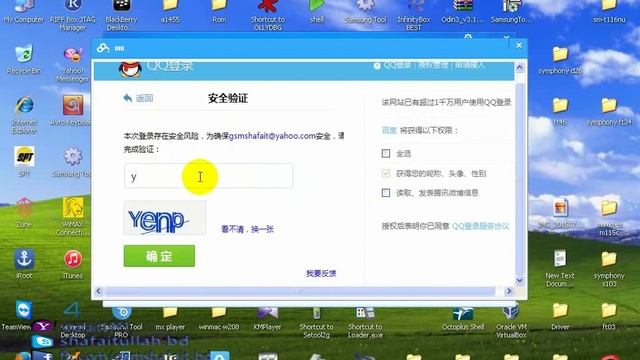Launch WiMAX Connection shortcut
Viewport: 640px width, 360px height.
tap(73, 217)
